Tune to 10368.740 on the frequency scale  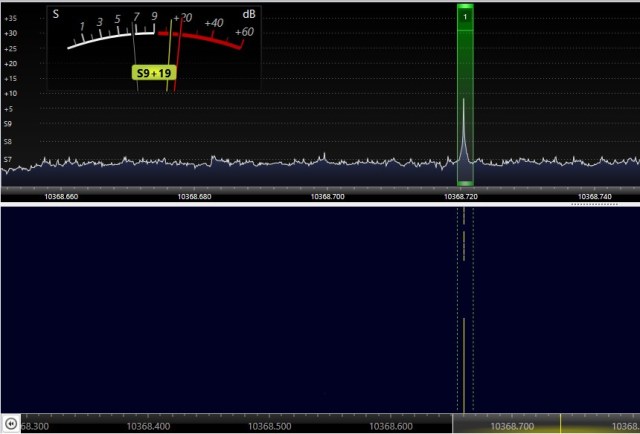[x=595, y=197]
